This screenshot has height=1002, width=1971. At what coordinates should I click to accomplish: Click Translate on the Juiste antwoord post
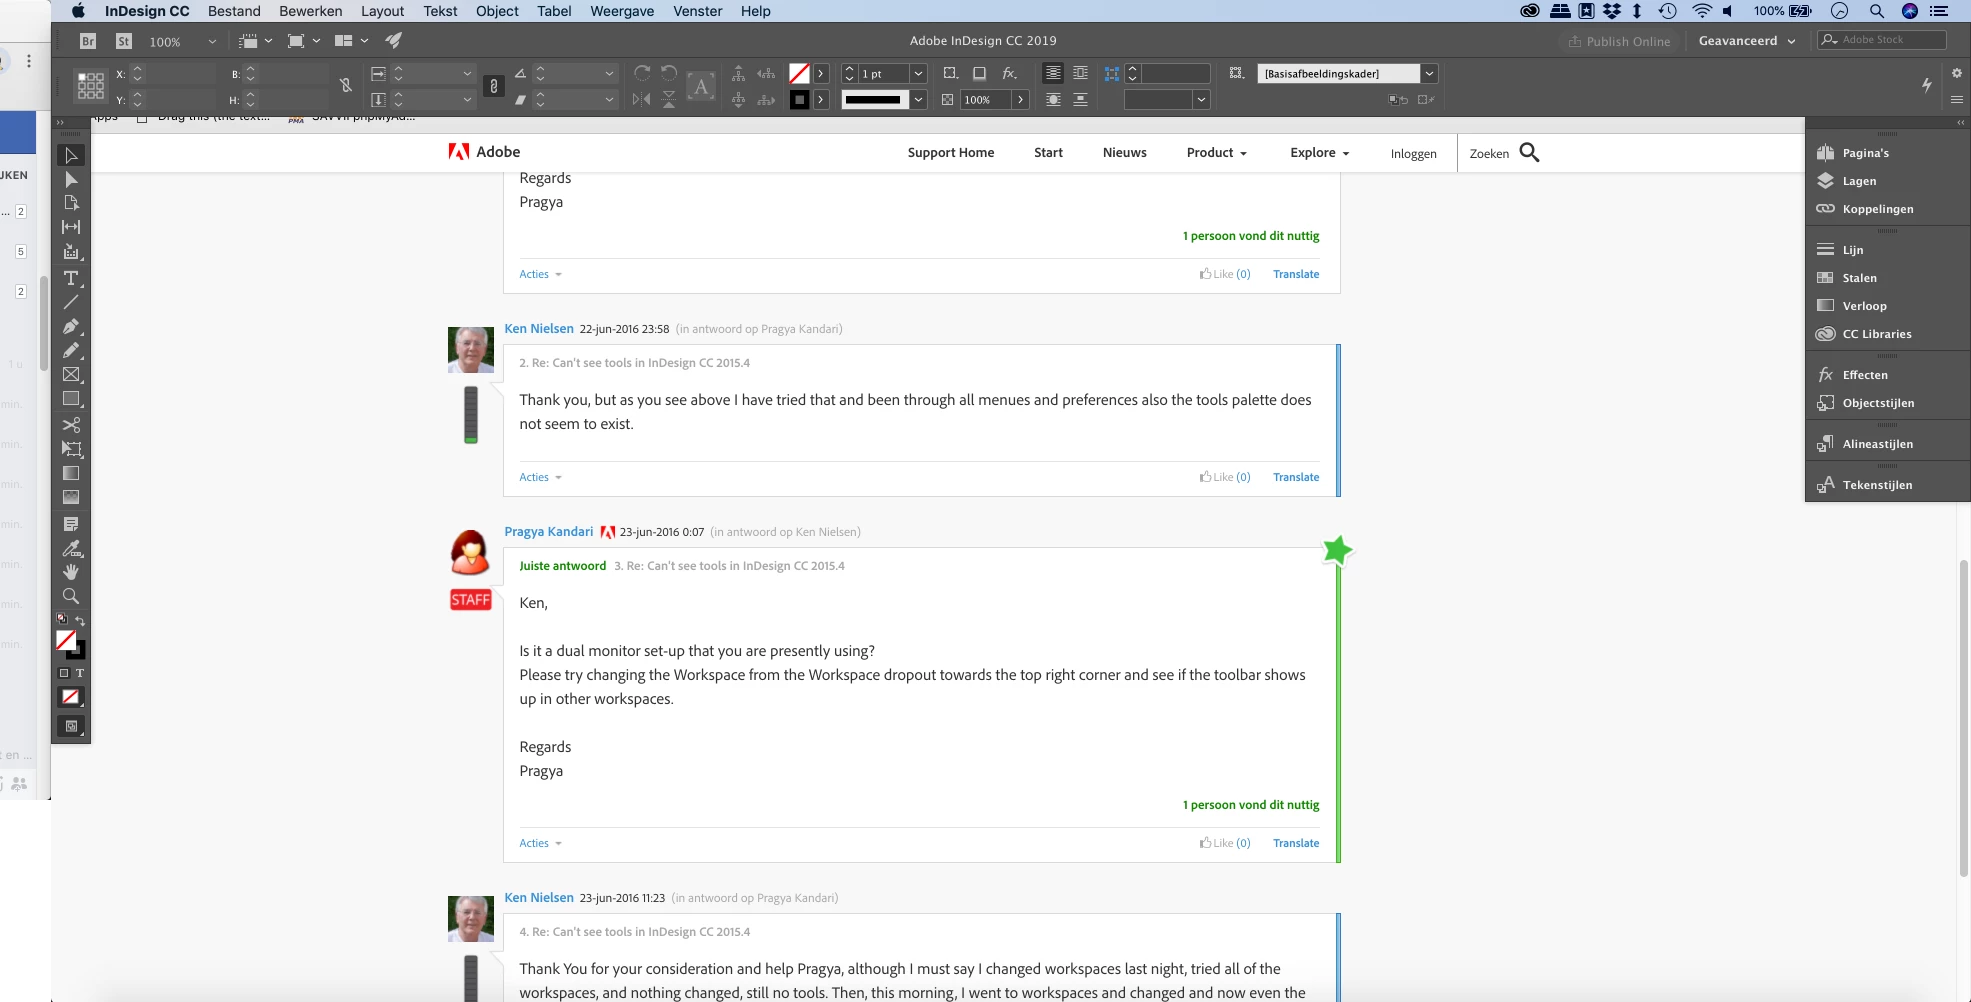point(1296,843)
